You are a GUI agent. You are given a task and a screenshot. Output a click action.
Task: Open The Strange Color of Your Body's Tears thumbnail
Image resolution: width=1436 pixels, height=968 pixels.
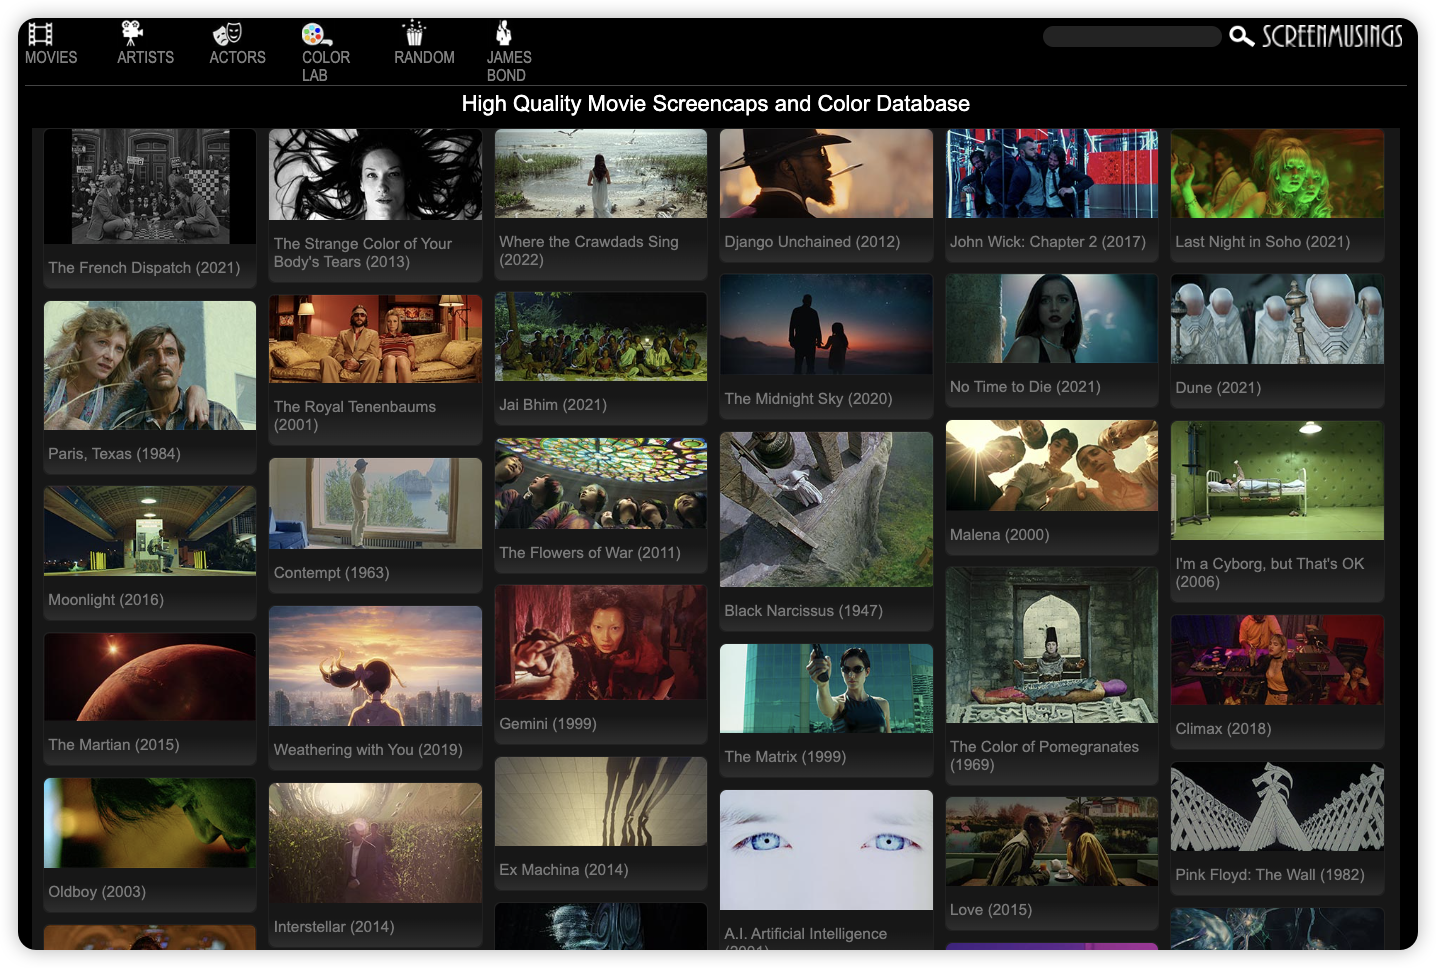[x=375, y=174]
